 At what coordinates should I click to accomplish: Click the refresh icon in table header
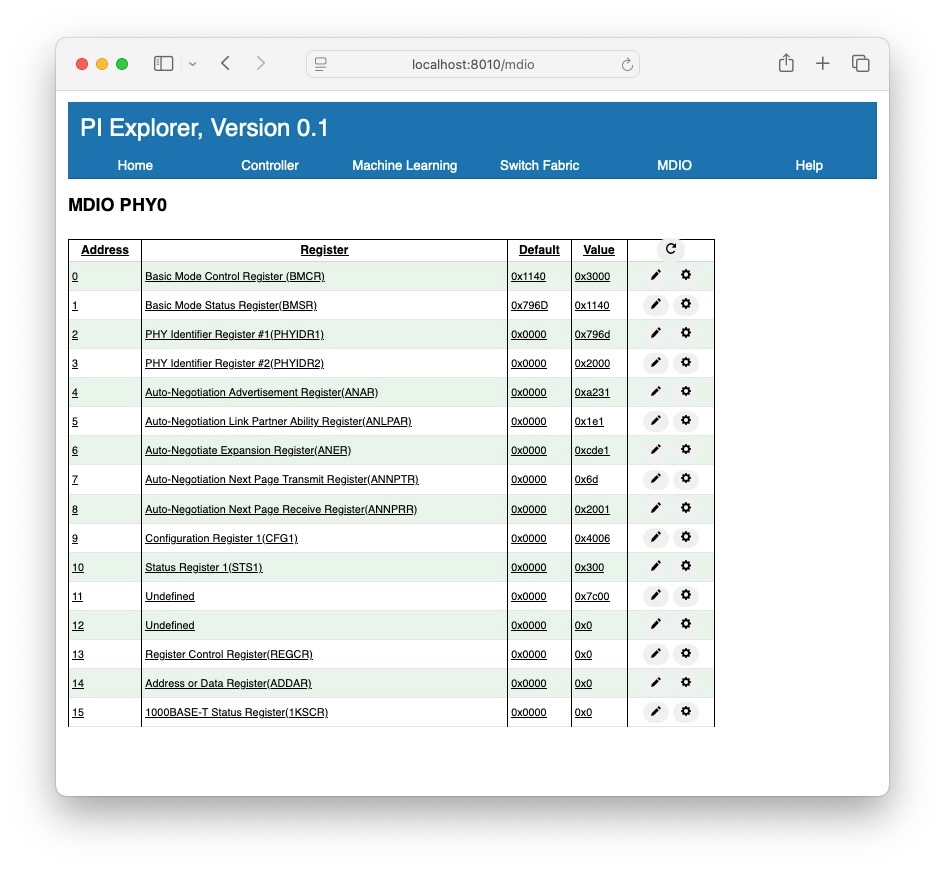(x=670, y=249)
